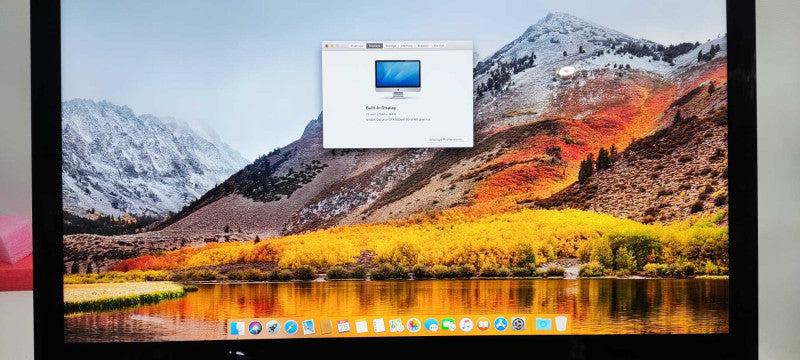Open the iTunes music note icon
The image size is (800, 360).
tap(466, 324)
